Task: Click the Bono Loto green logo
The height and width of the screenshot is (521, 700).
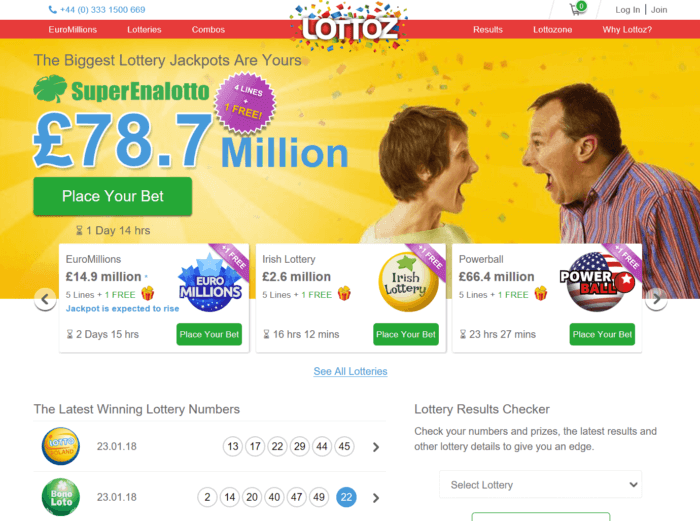Action: point(61,497)
